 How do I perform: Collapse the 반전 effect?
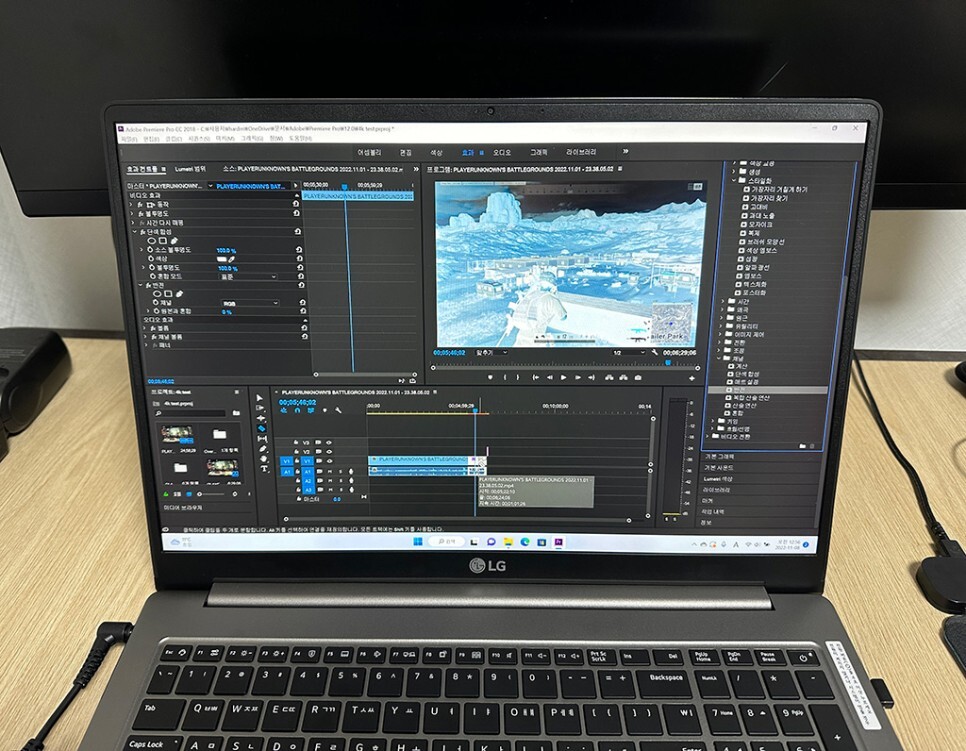pyautogui.click(x=140, y=286)
